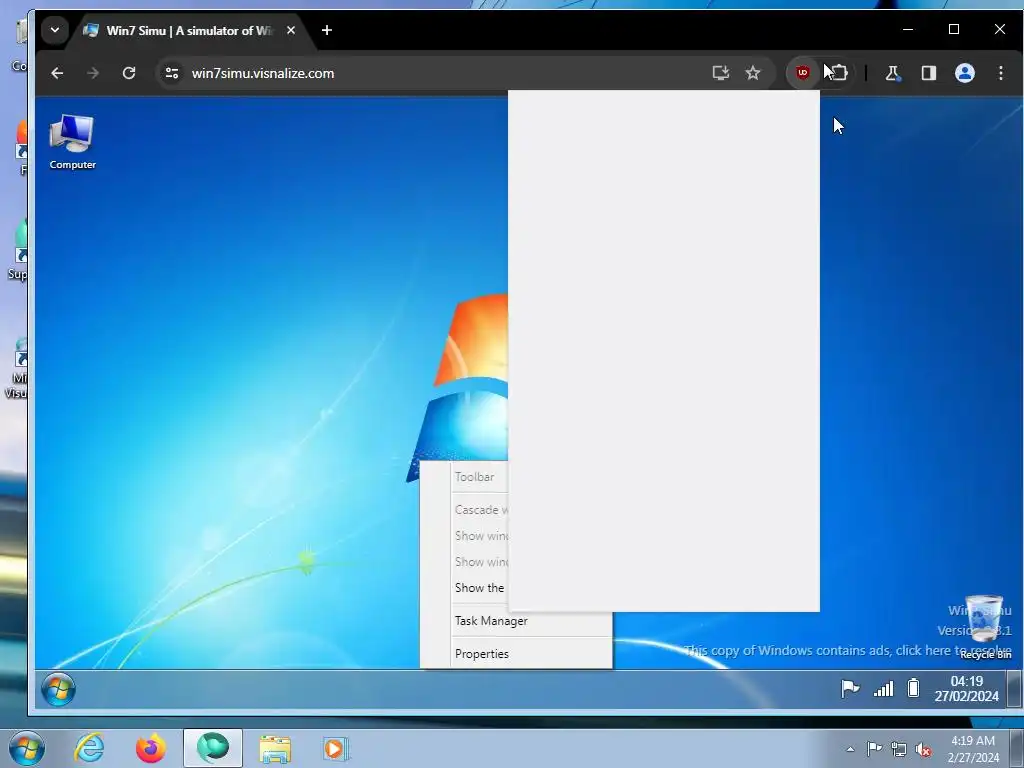1024x768 pixels.
Task: Click the host tray Action Center flag
Action: [874, 749]
